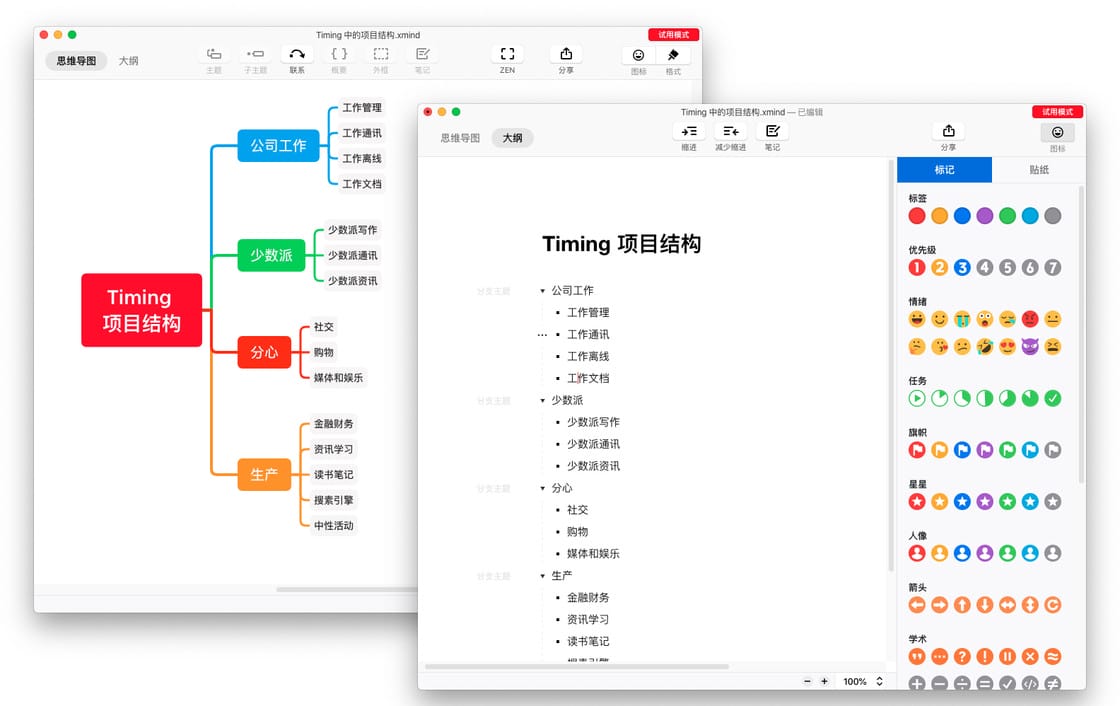
Task: Select 思维导图 view in mind map window
Action: [x=76, y=61]
